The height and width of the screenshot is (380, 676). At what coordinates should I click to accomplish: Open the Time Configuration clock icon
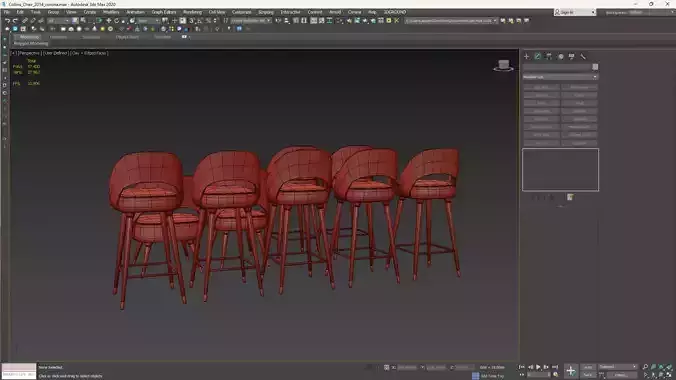[x=556, y=374]
